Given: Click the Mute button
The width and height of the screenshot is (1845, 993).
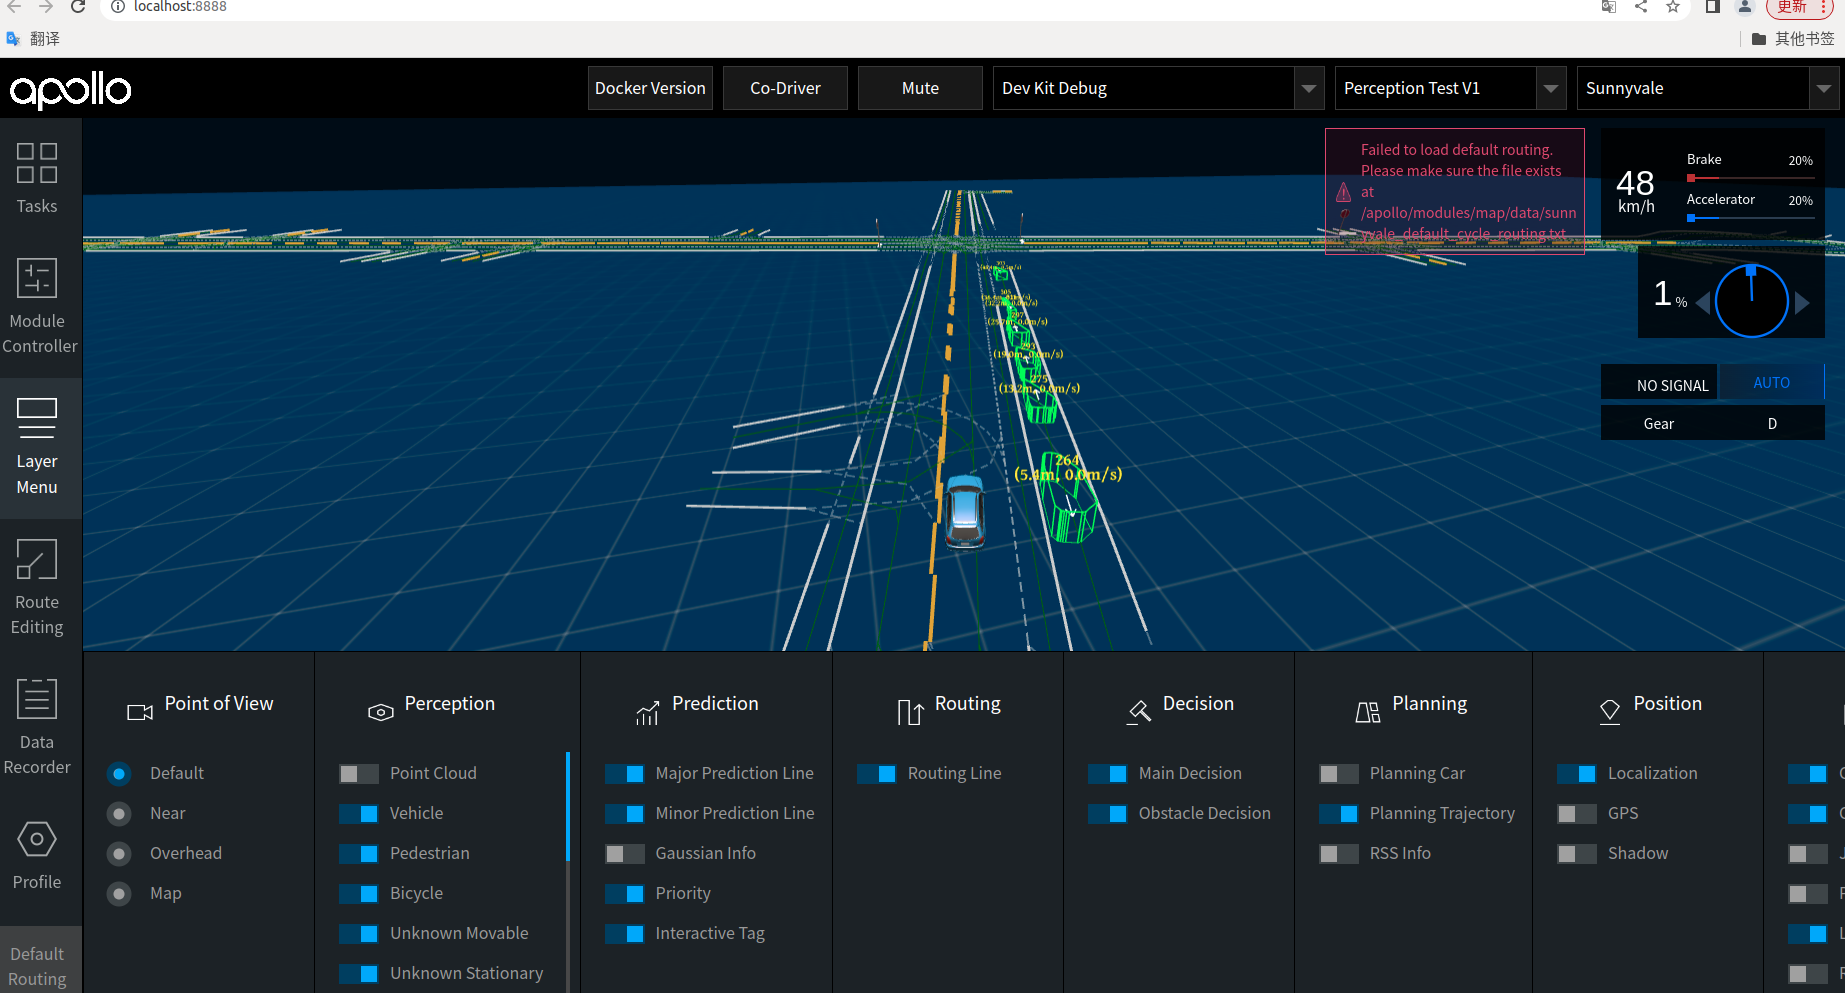Looking at the screenshot, I should tap(920, 88).
